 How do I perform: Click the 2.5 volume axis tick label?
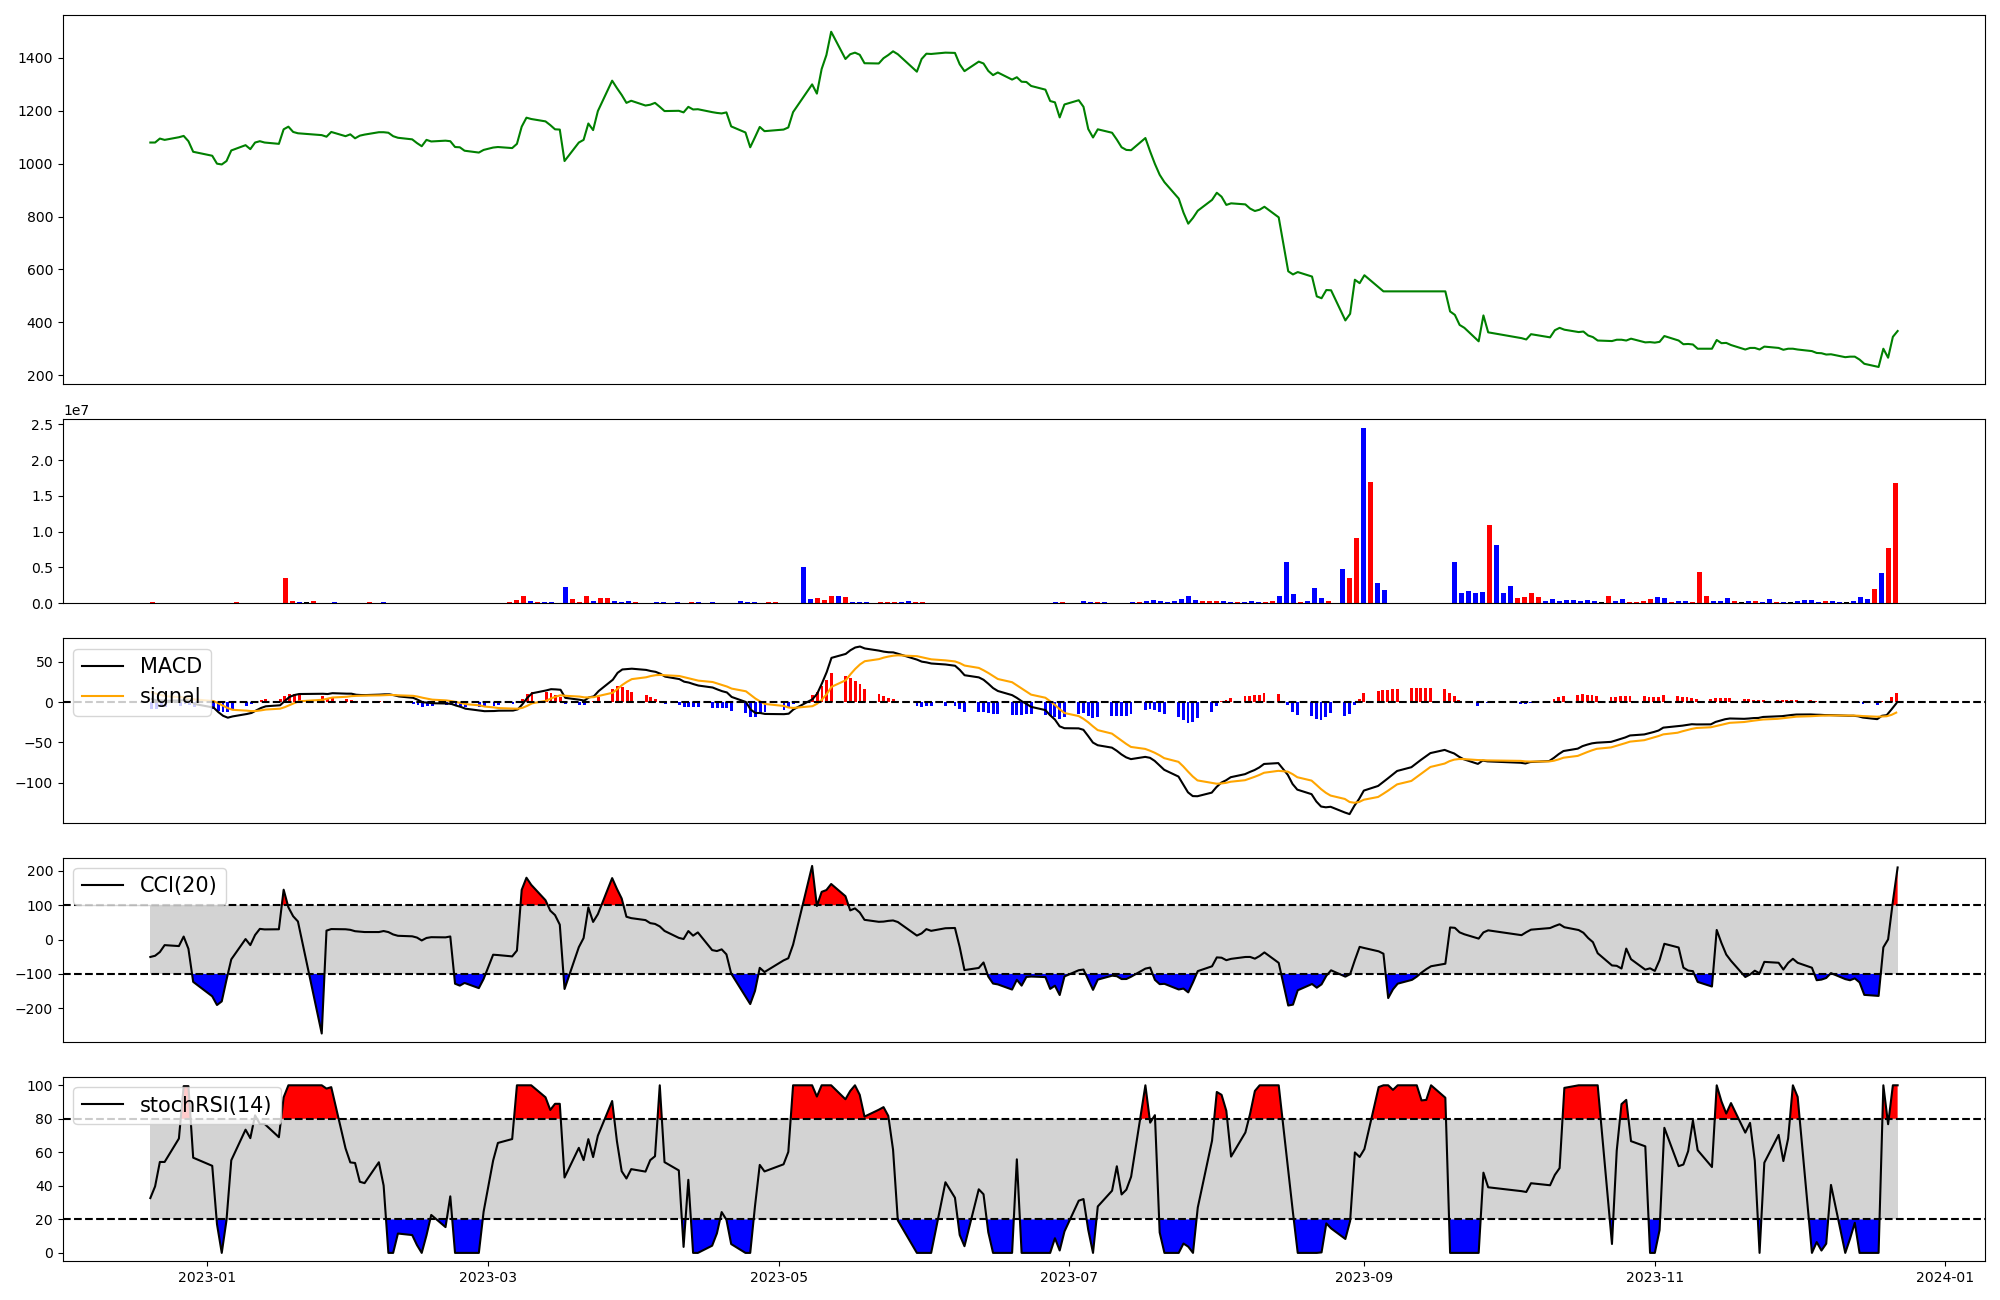(x=41, y=426)
